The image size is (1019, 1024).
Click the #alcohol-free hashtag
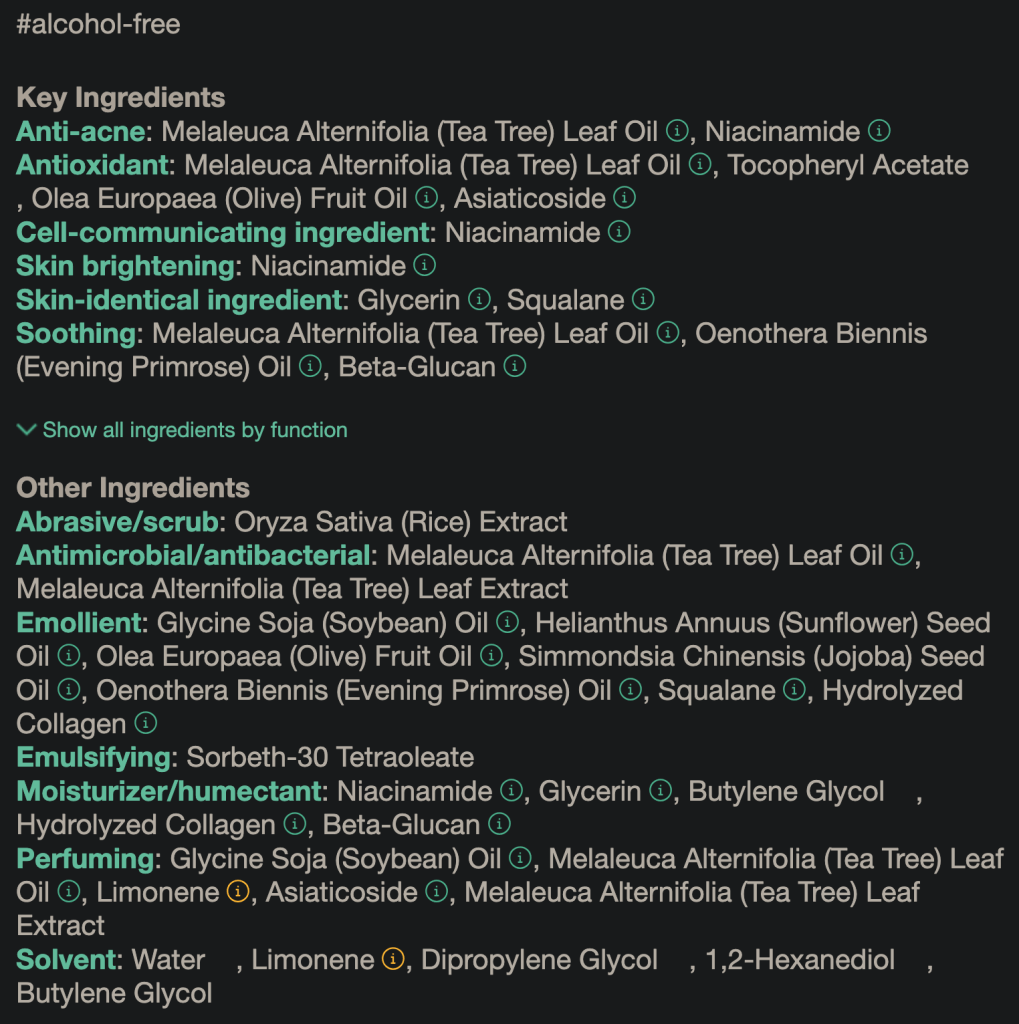tap(98, 25)
